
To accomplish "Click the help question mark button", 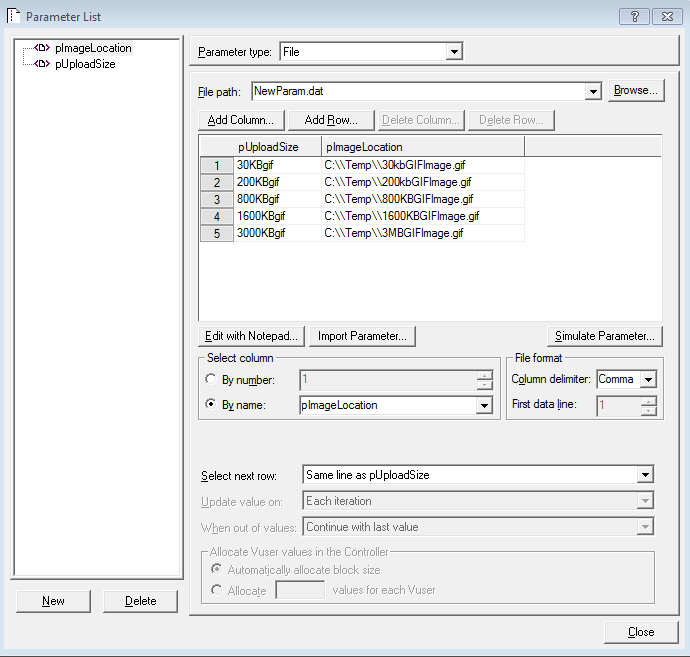I will [634, 17].
